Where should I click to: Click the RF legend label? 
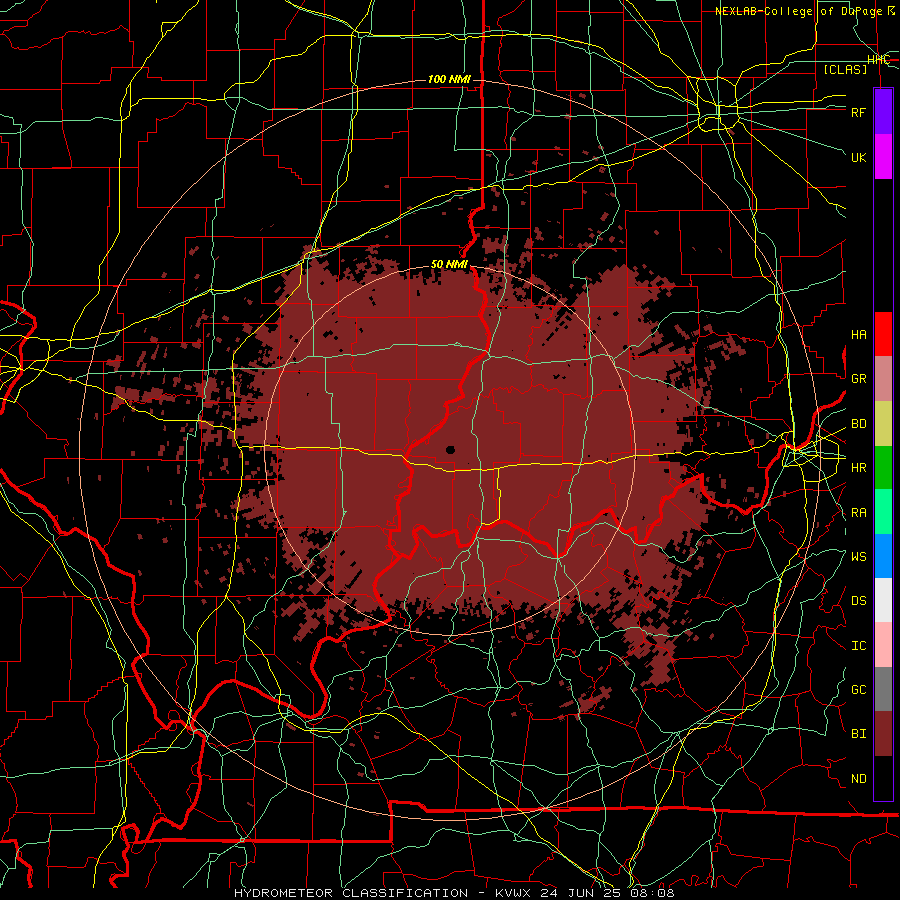[859, 112]
